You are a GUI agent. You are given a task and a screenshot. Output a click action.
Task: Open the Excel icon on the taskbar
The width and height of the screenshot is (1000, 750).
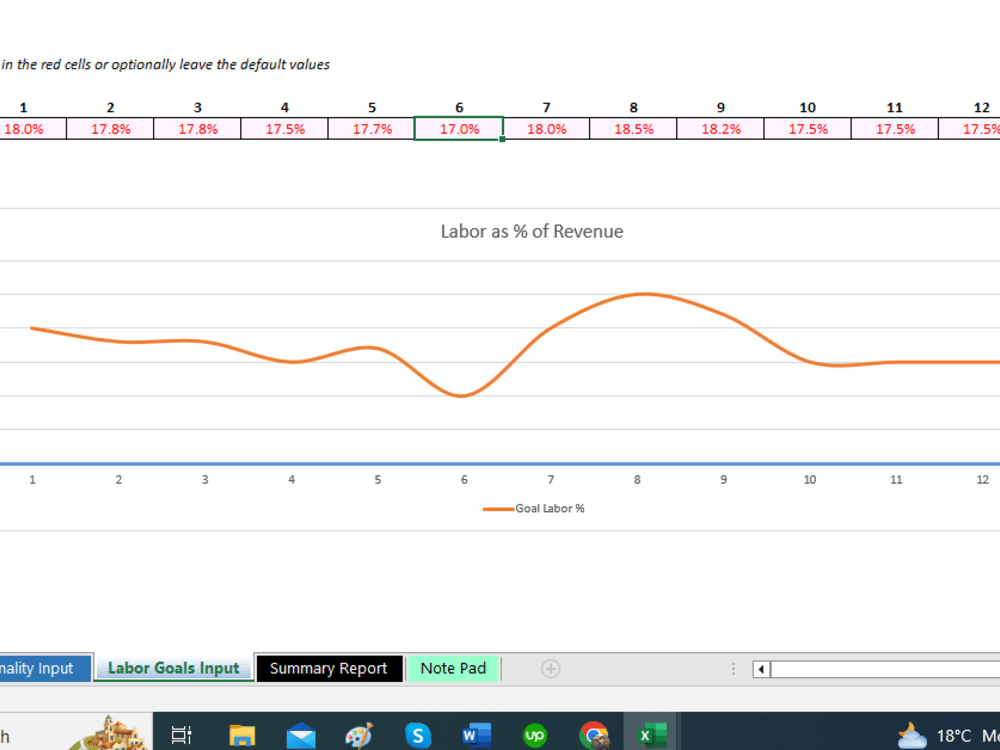coord(653,734)
